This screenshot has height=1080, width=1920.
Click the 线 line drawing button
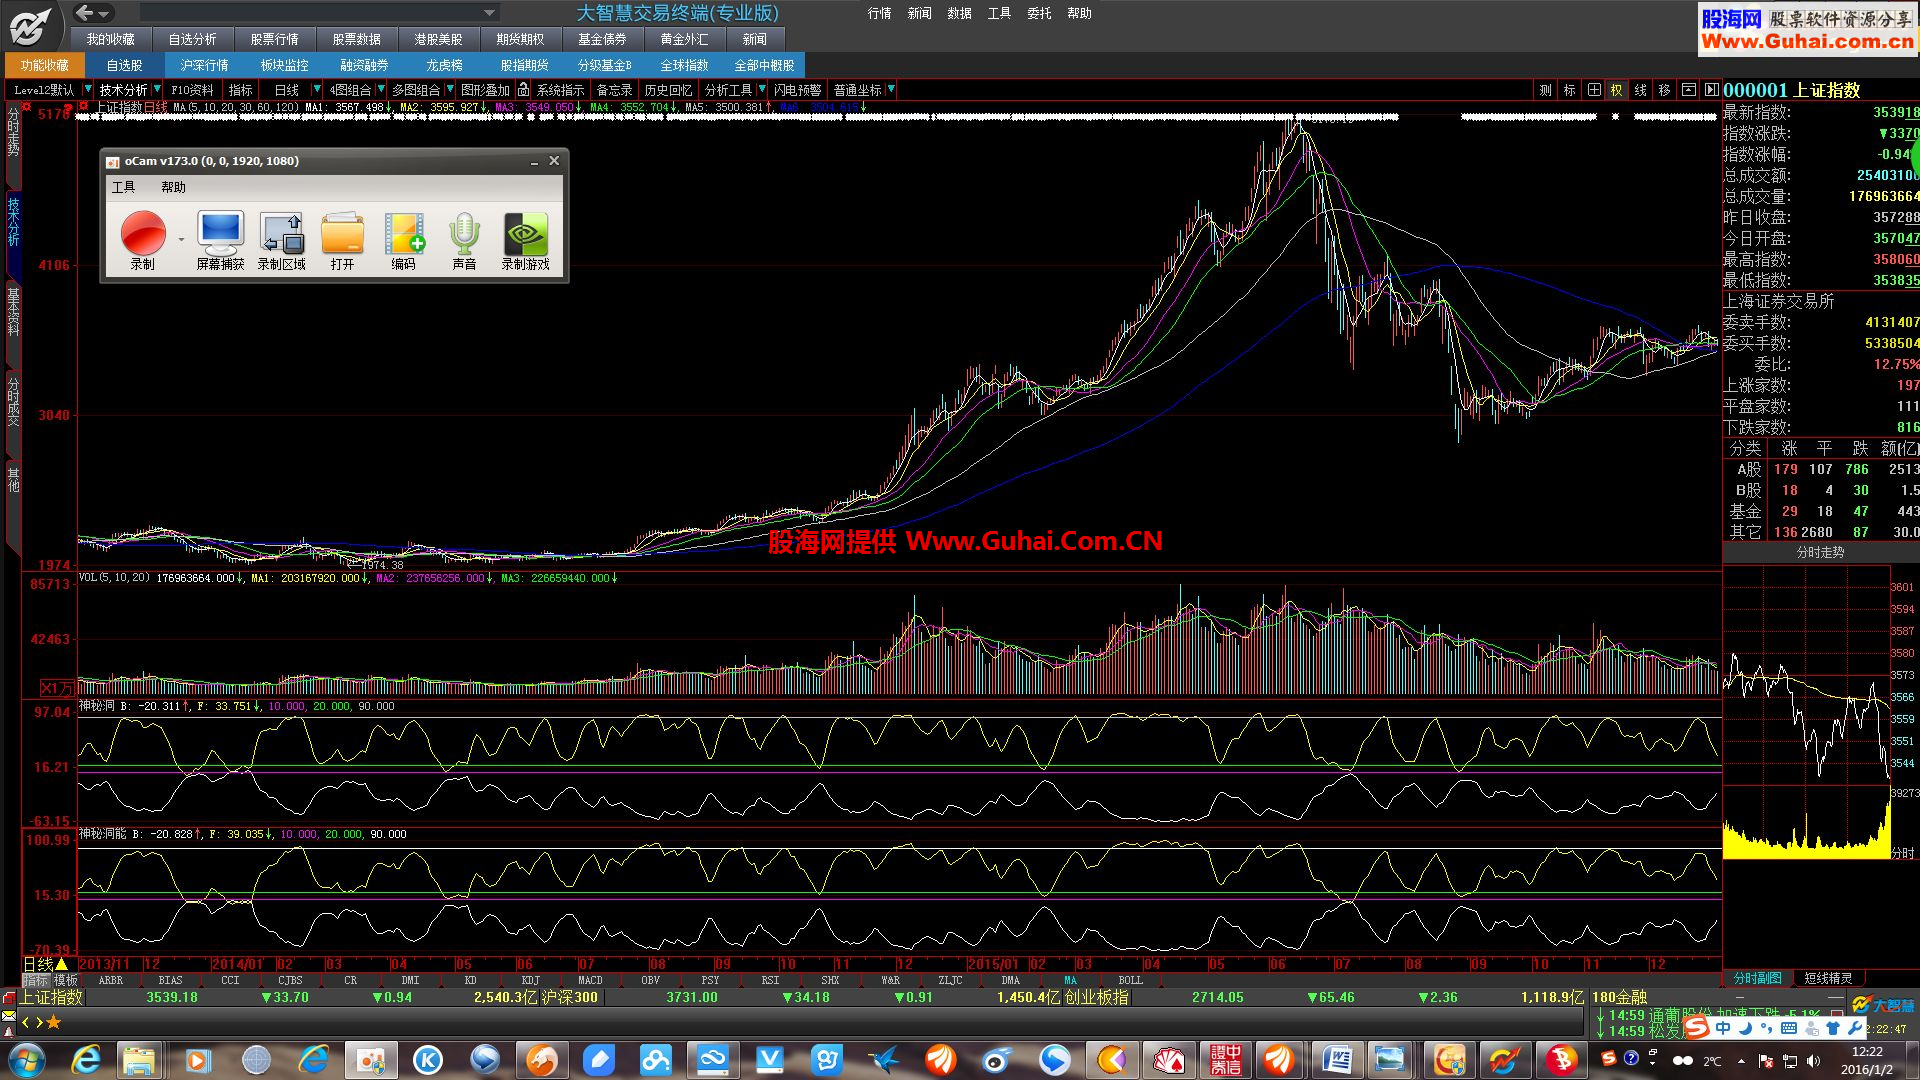click(x=1640, y=90)
